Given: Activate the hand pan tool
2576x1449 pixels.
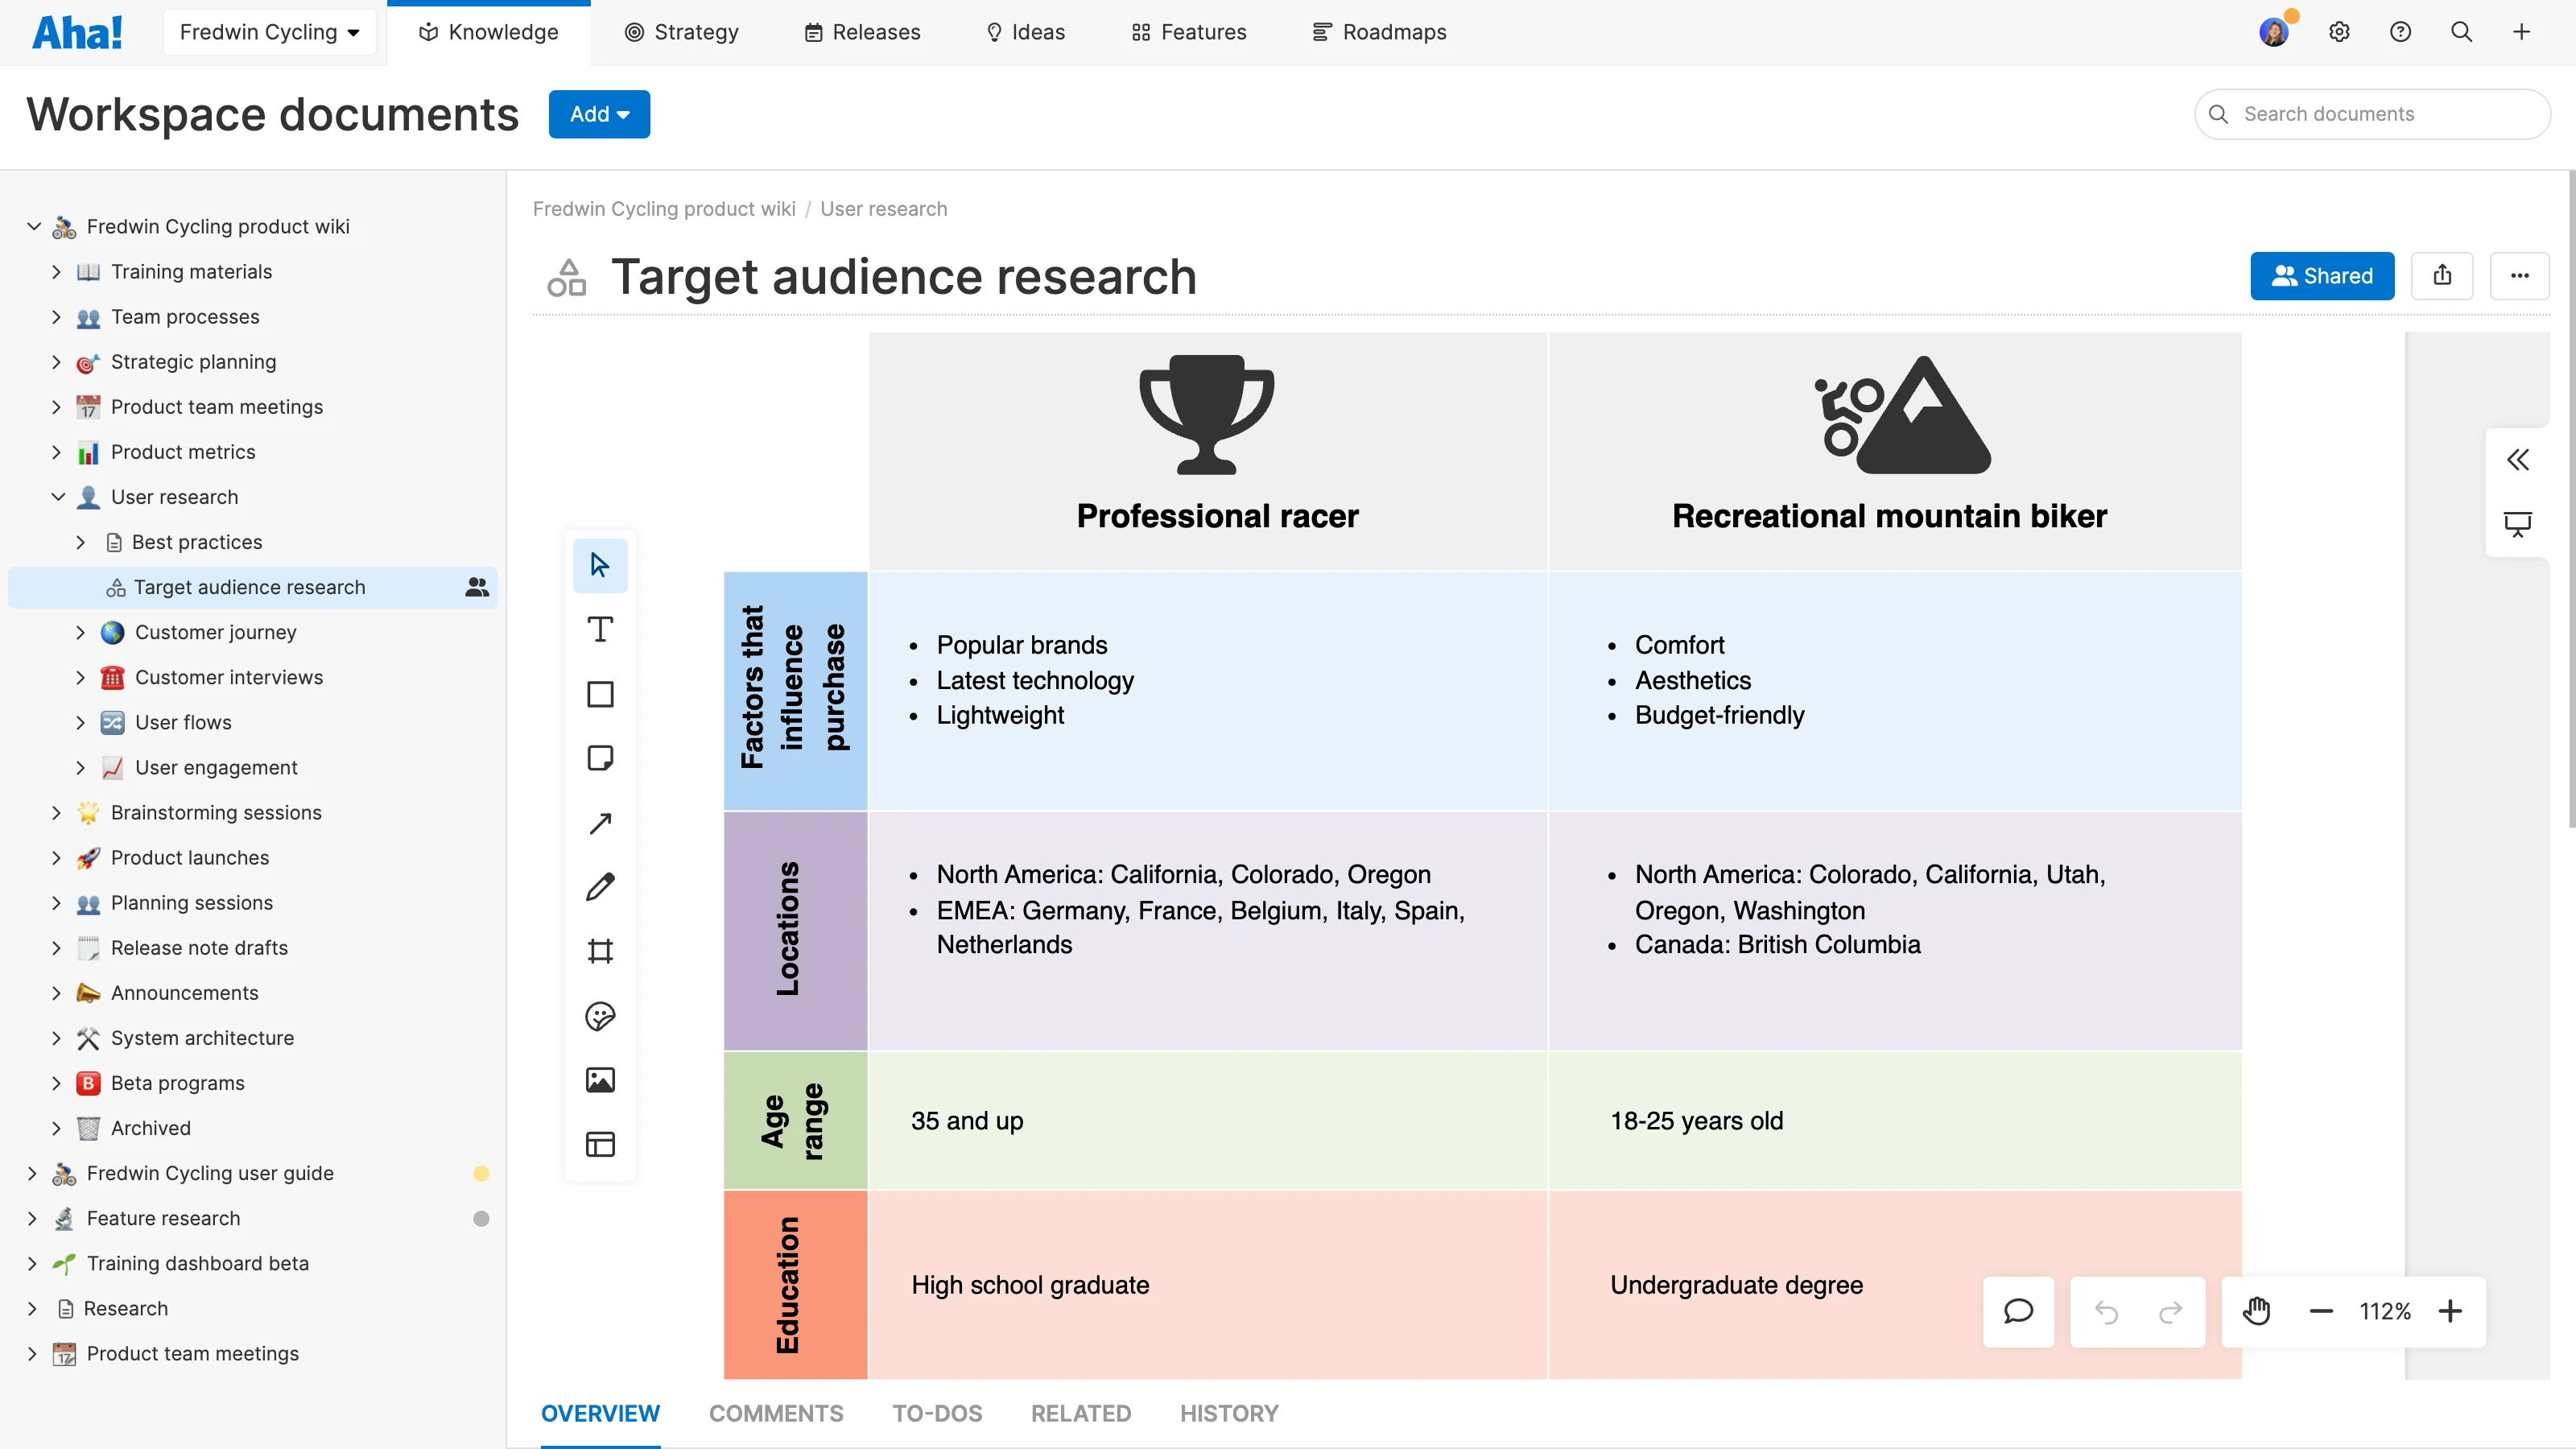Looking at the screenshot, I should point(2256,1311).
